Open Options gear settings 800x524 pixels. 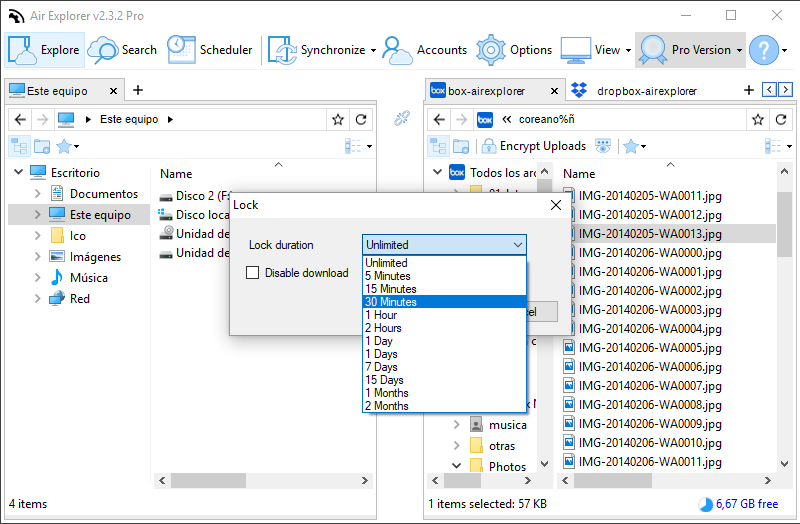(514, 50)
